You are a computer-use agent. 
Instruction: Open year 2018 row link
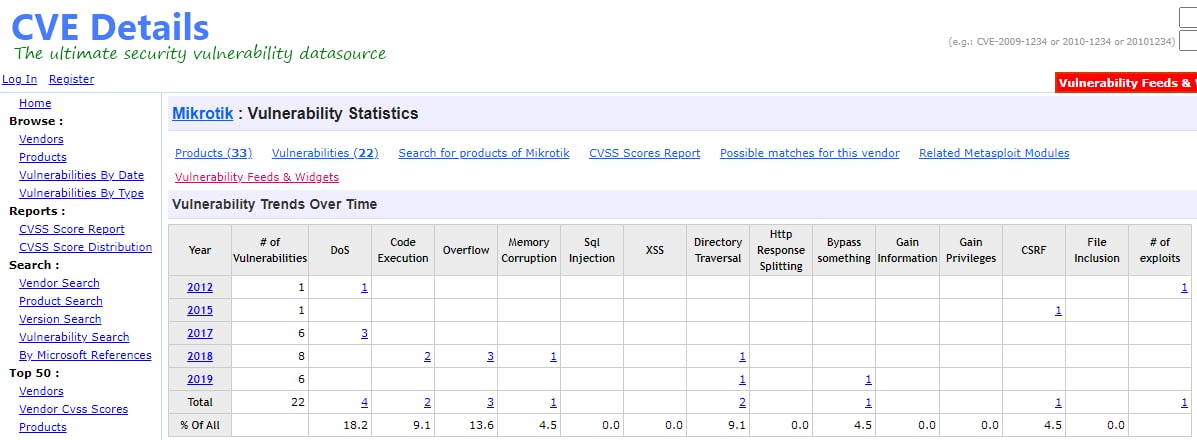pyautogui.click(x=200, y=356)
